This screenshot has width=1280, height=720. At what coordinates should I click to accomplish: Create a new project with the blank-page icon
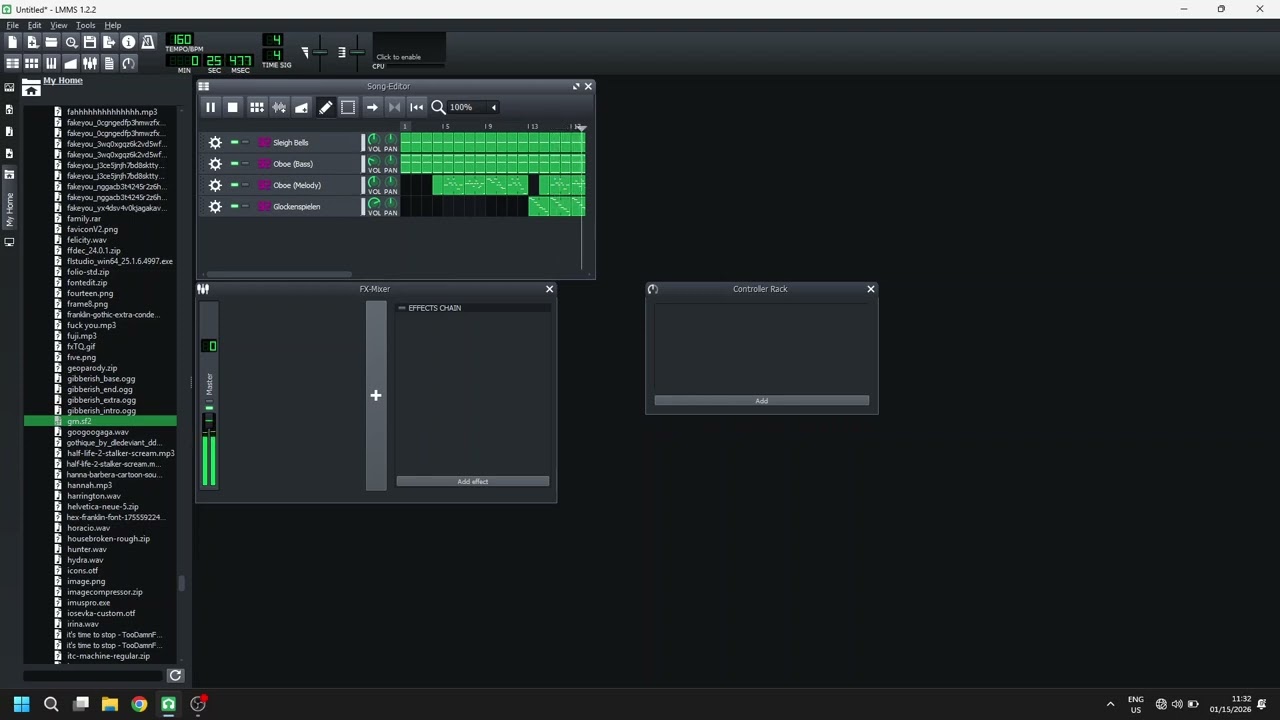click(x=12, y=42)
